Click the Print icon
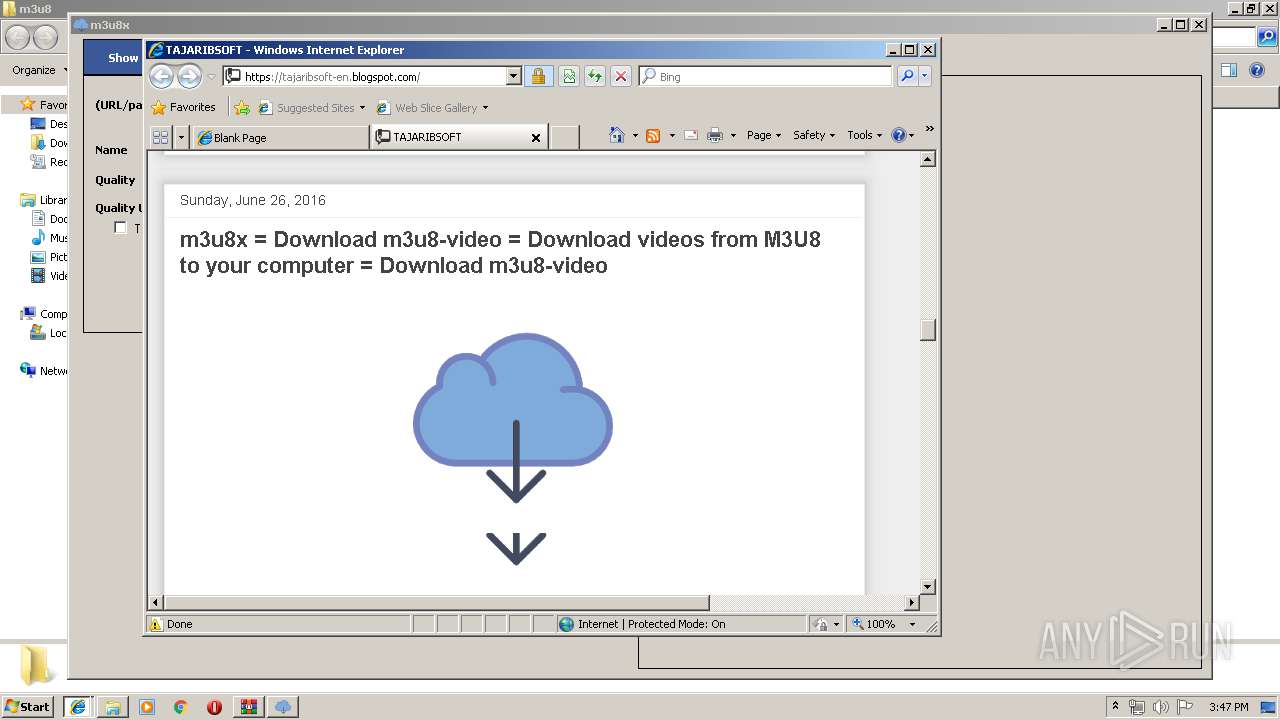1280x720 pixels. (x=715, y=135)
